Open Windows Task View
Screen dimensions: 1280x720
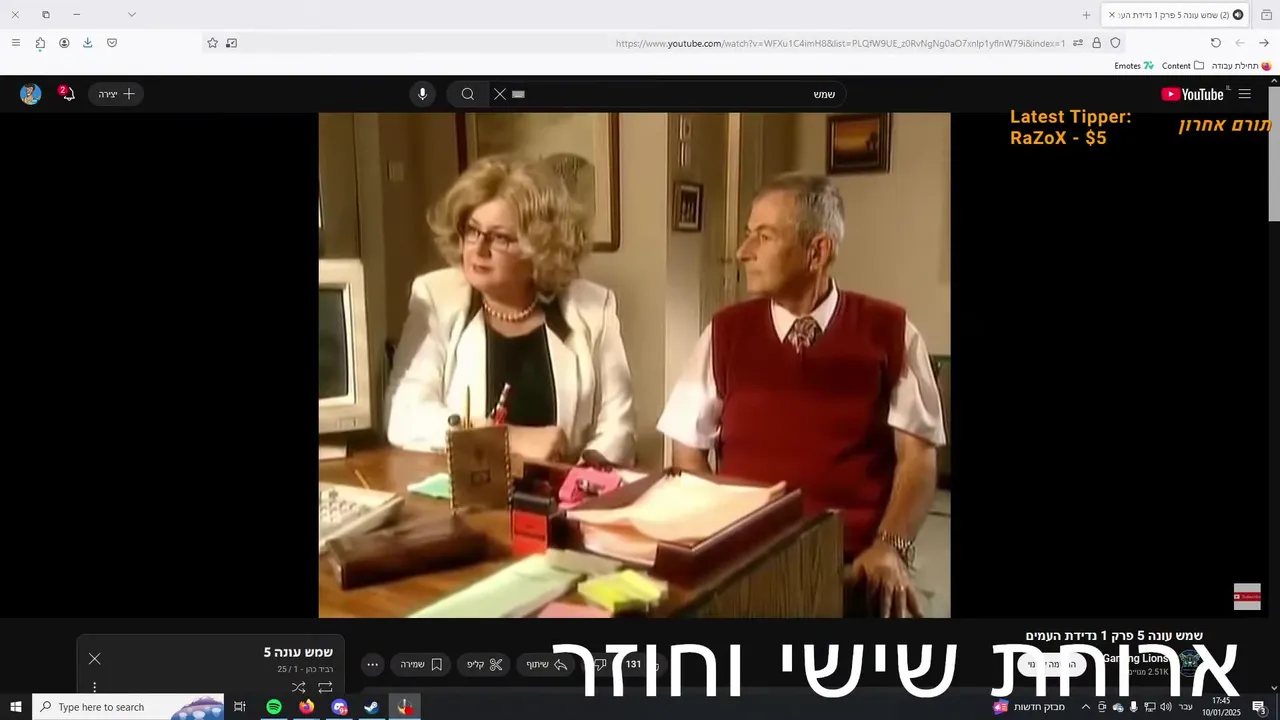point(240,707)
